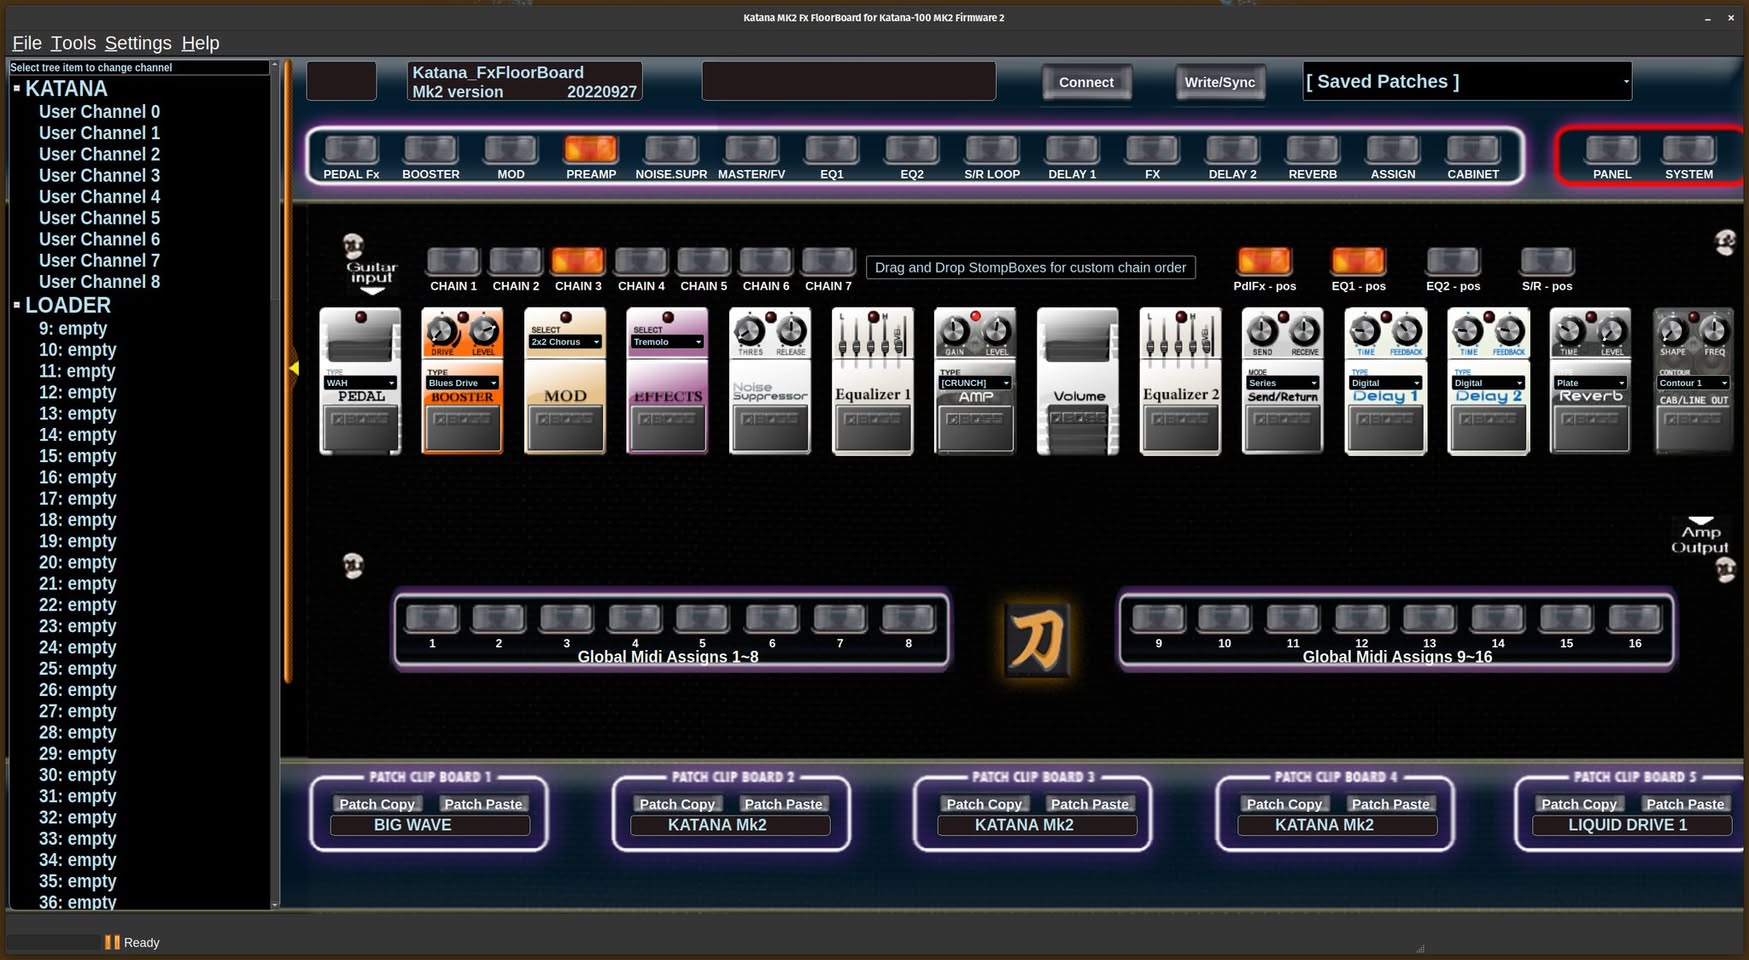Click the Amp Output icon

click(1700, 536)
